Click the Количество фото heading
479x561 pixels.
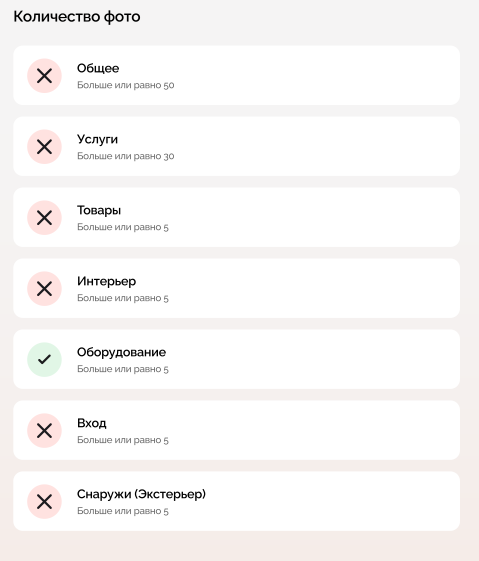(77, 17)
